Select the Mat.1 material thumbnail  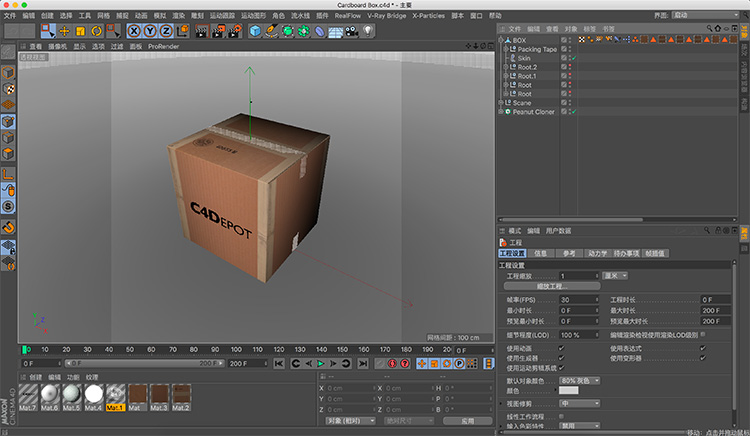[115, 397]
